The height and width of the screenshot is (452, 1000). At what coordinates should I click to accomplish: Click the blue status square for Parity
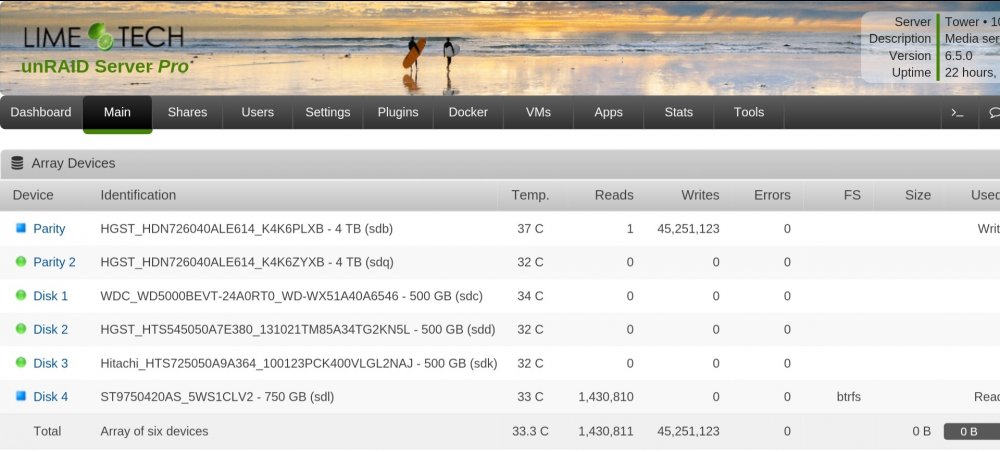(x=20, y=228)
